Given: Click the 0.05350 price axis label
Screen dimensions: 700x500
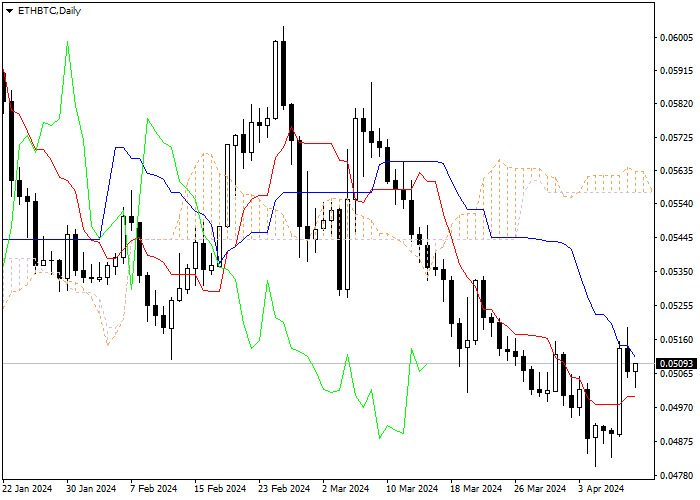Looking at the screenshot, I should point(677,271).
